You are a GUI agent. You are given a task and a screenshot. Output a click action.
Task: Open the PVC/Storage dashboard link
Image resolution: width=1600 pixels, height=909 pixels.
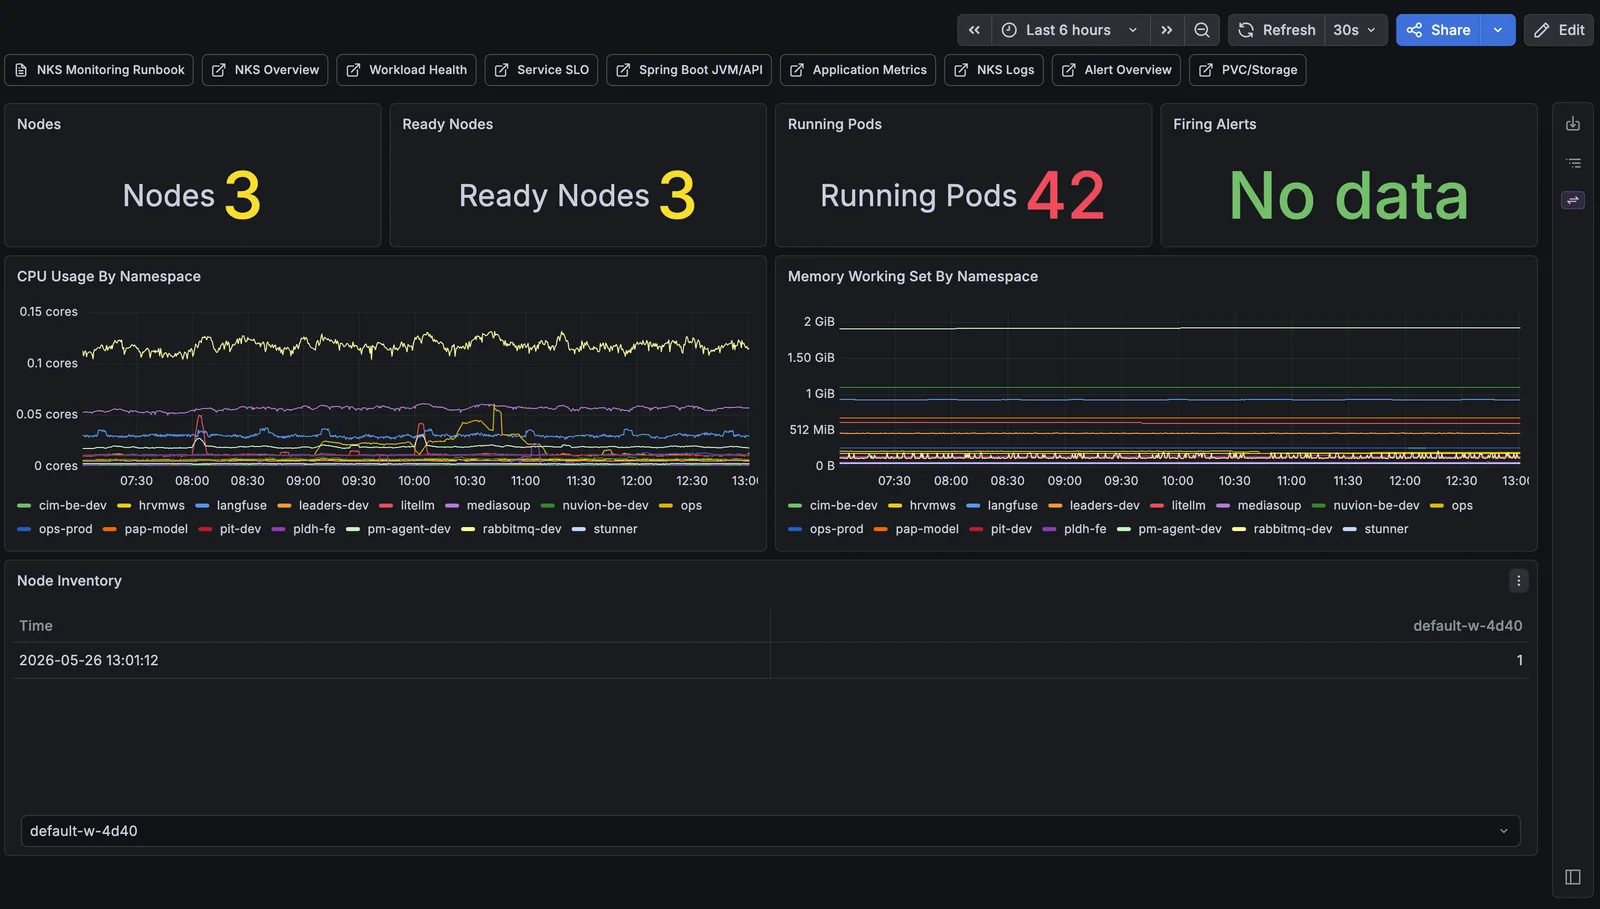tap(1248, 70)
